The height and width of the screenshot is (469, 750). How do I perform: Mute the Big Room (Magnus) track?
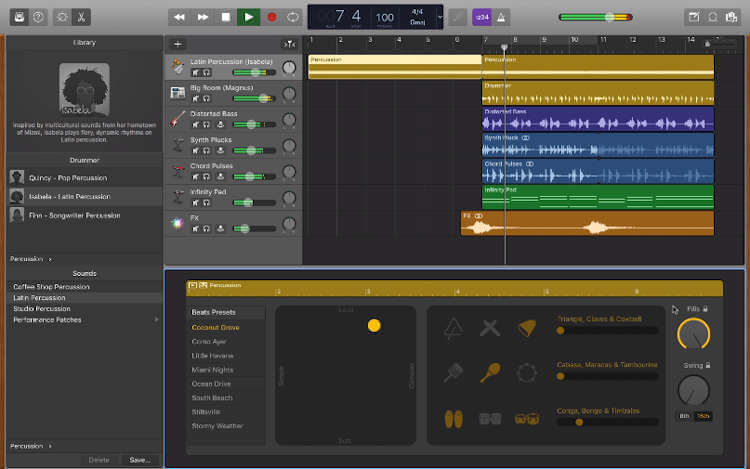pos(195,98)
